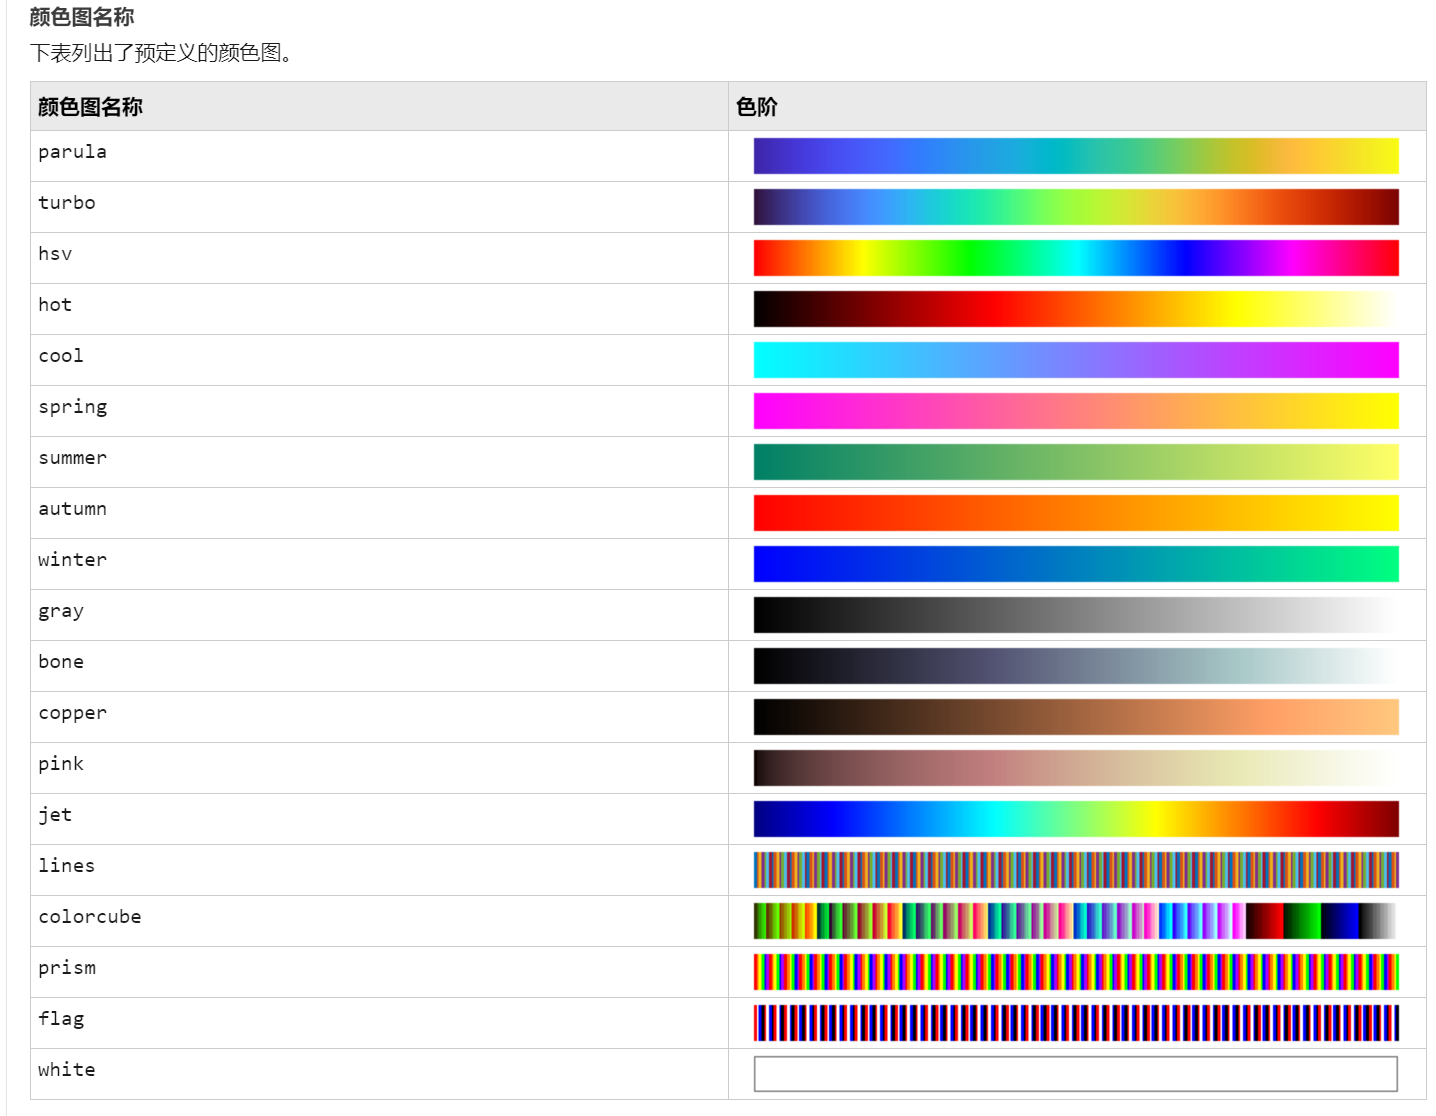Click the text 'autumn'
The height and width of the screenshot is (1116, 1436).
click(72, 509)
